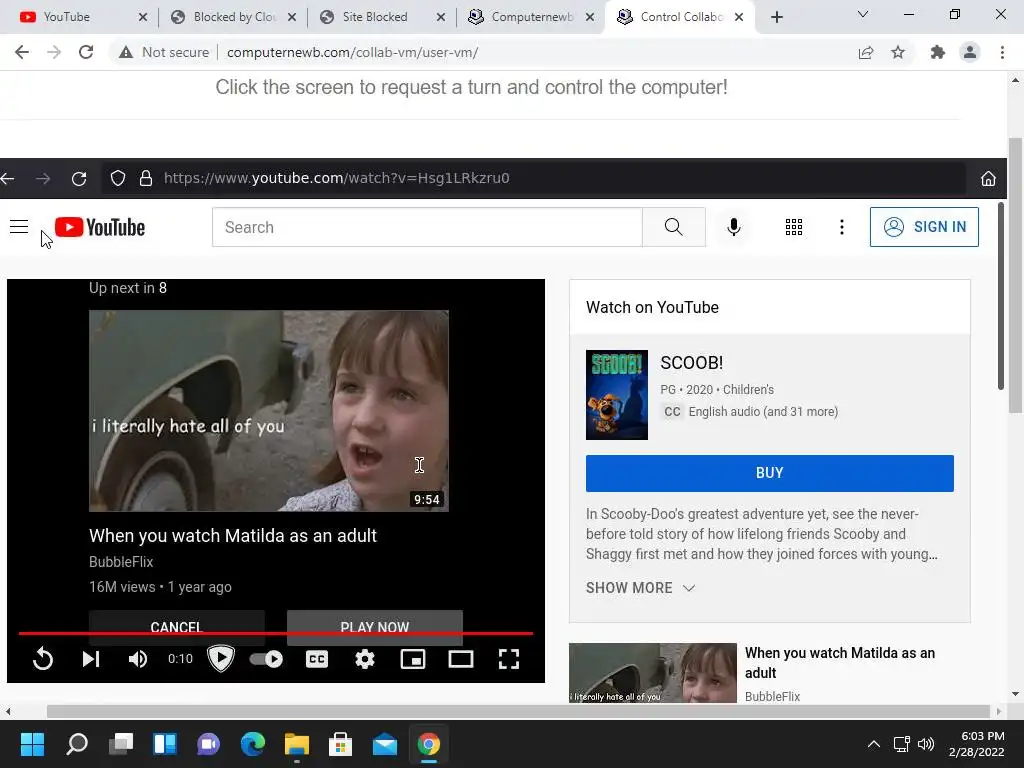Image resolution: width=1024 pixels, height=768 pixels.
Task: Open Chrome extensions puzzle icon
Action: pos(938,52)
